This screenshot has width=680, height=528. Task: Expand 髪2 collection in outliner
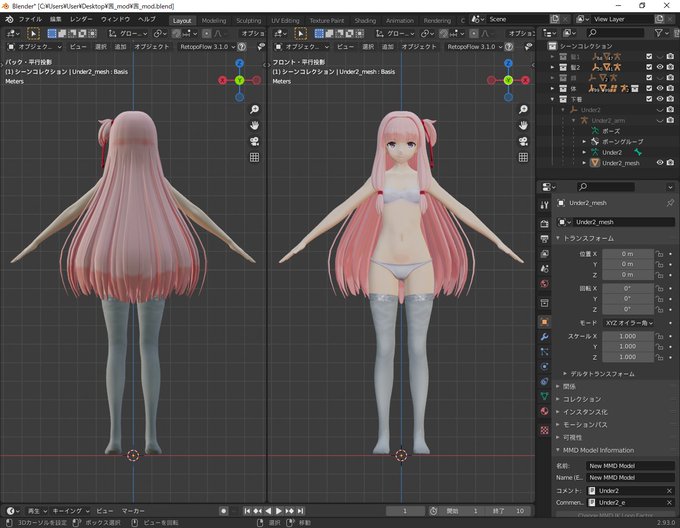[x=552, y=67]
